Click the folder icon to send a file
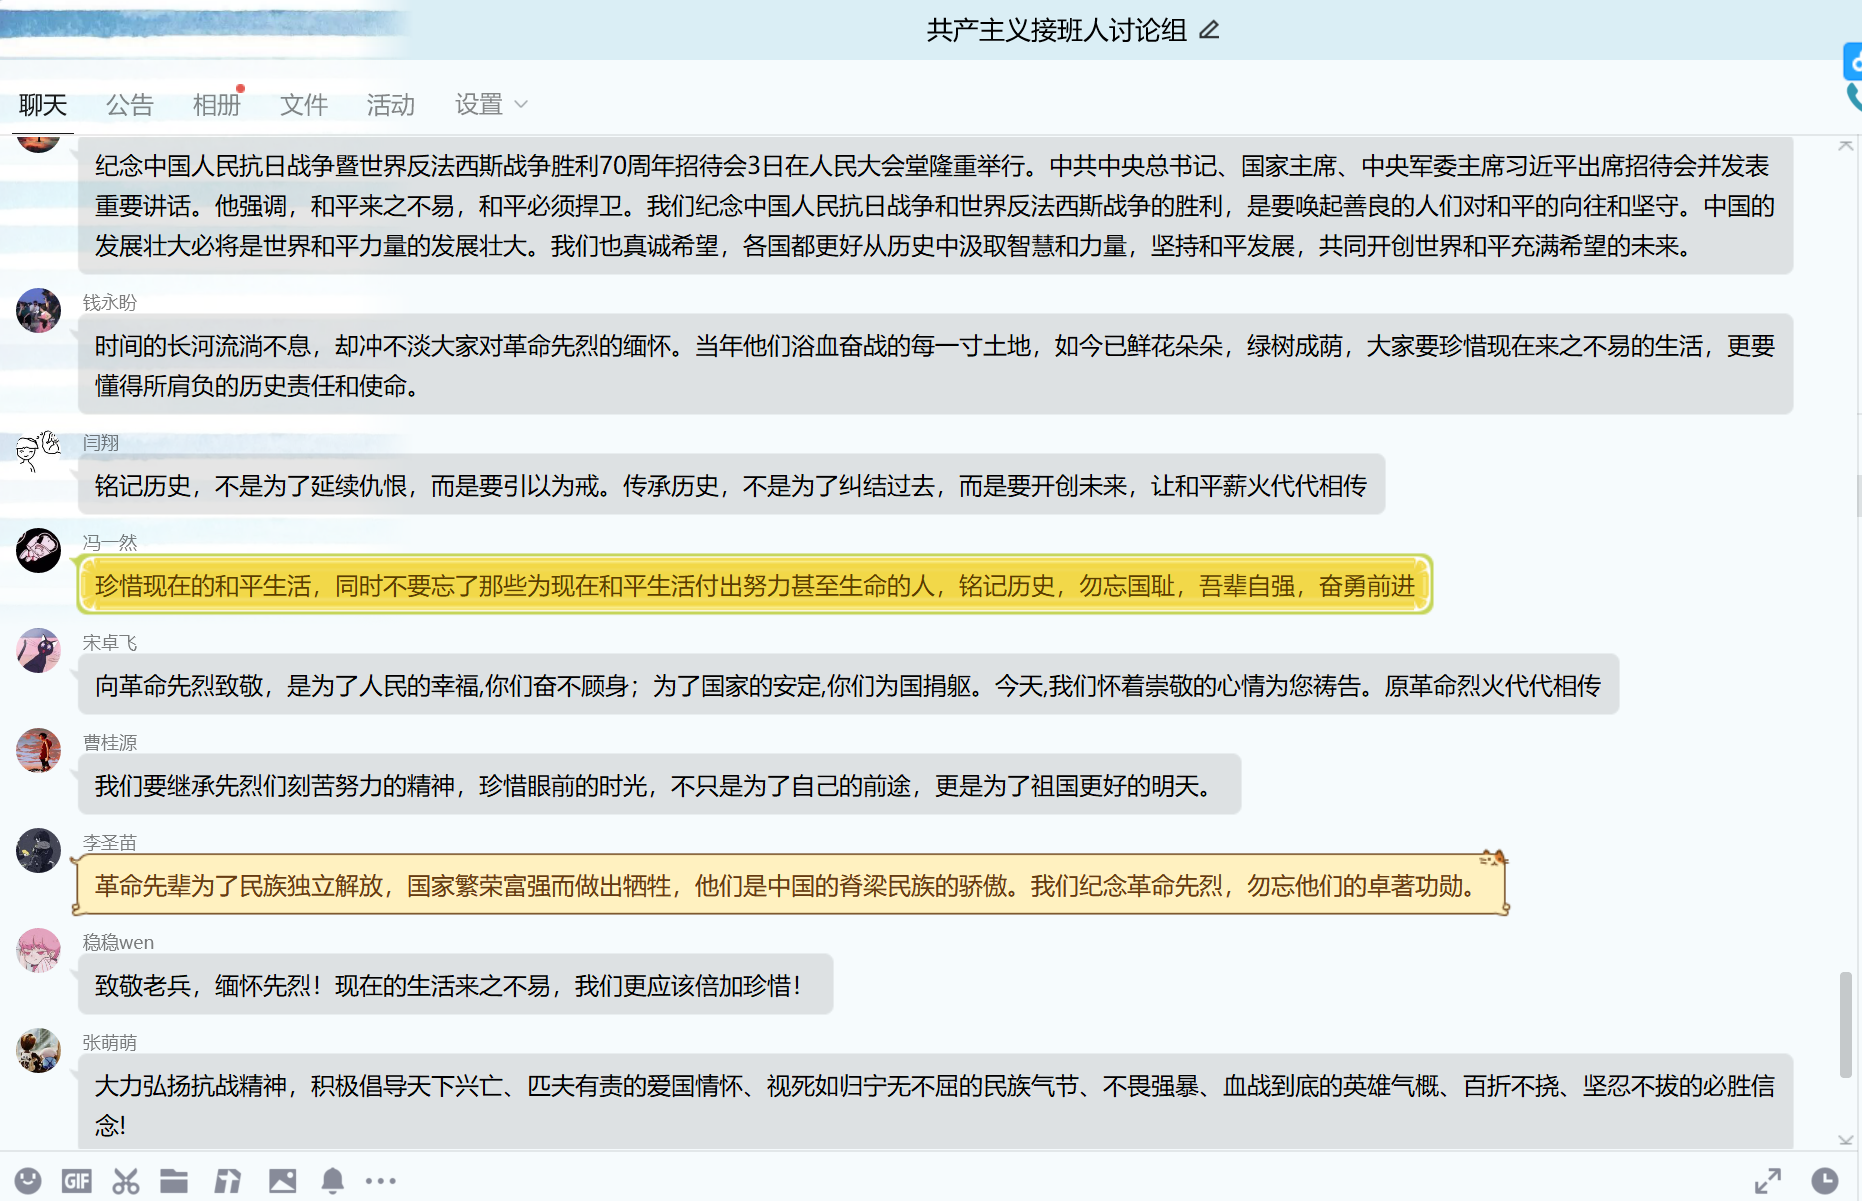Screen dimensions: 1862x1201 coord(174,1181)
